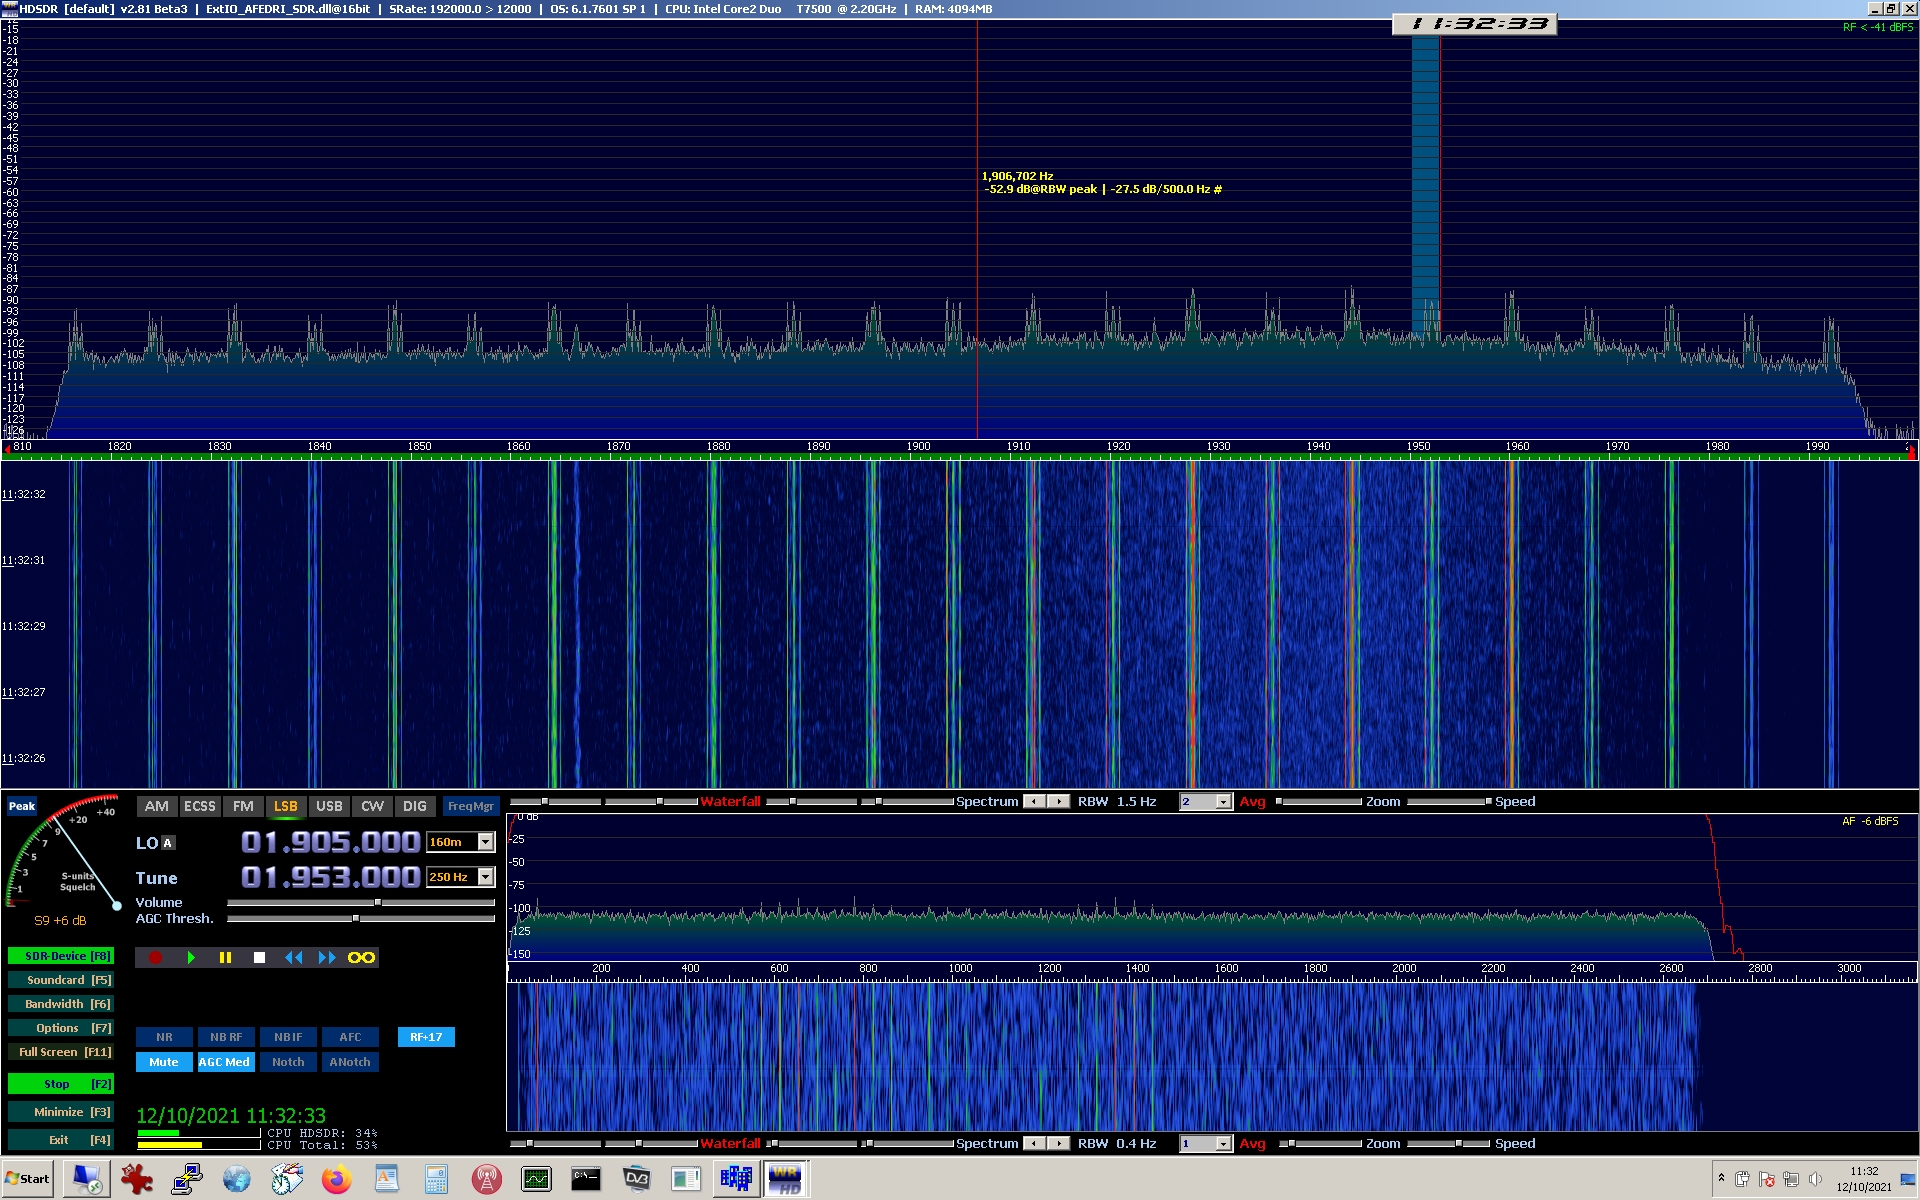The height and width of the screenshot is (1200, 1920).
Task: Click the Volume slider thumb
Action: pyautogui.click(x=378, y=903)
